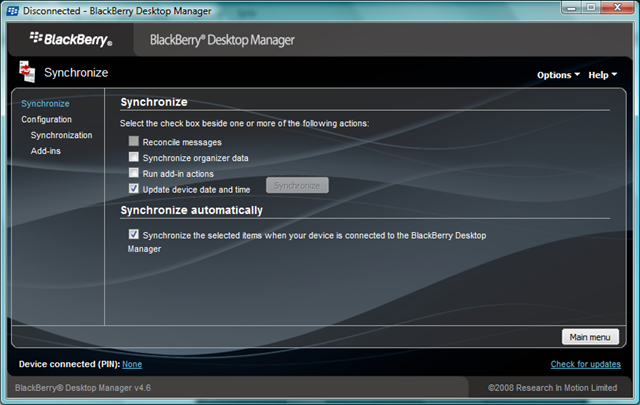This screenshot has width=640, height=405.
Task: Select Synchronize in the left sidebar
Action: click(x=45, y=104)
